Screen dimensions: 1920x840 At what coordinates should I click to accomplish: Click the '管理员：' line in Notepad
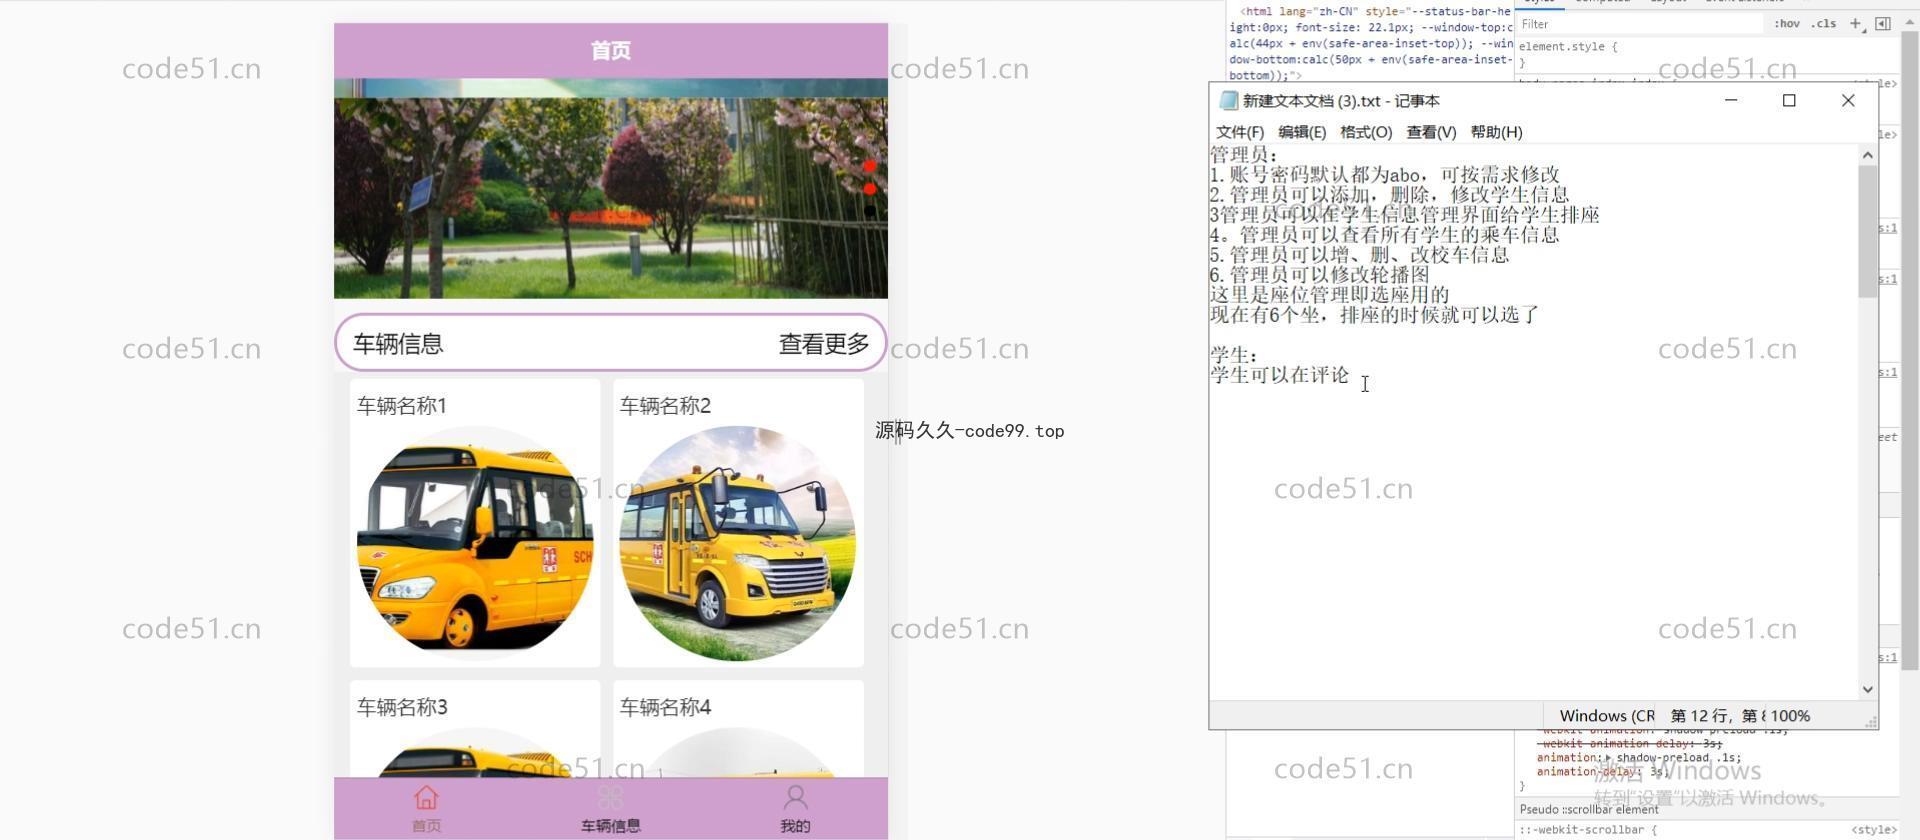point(1244,155)
